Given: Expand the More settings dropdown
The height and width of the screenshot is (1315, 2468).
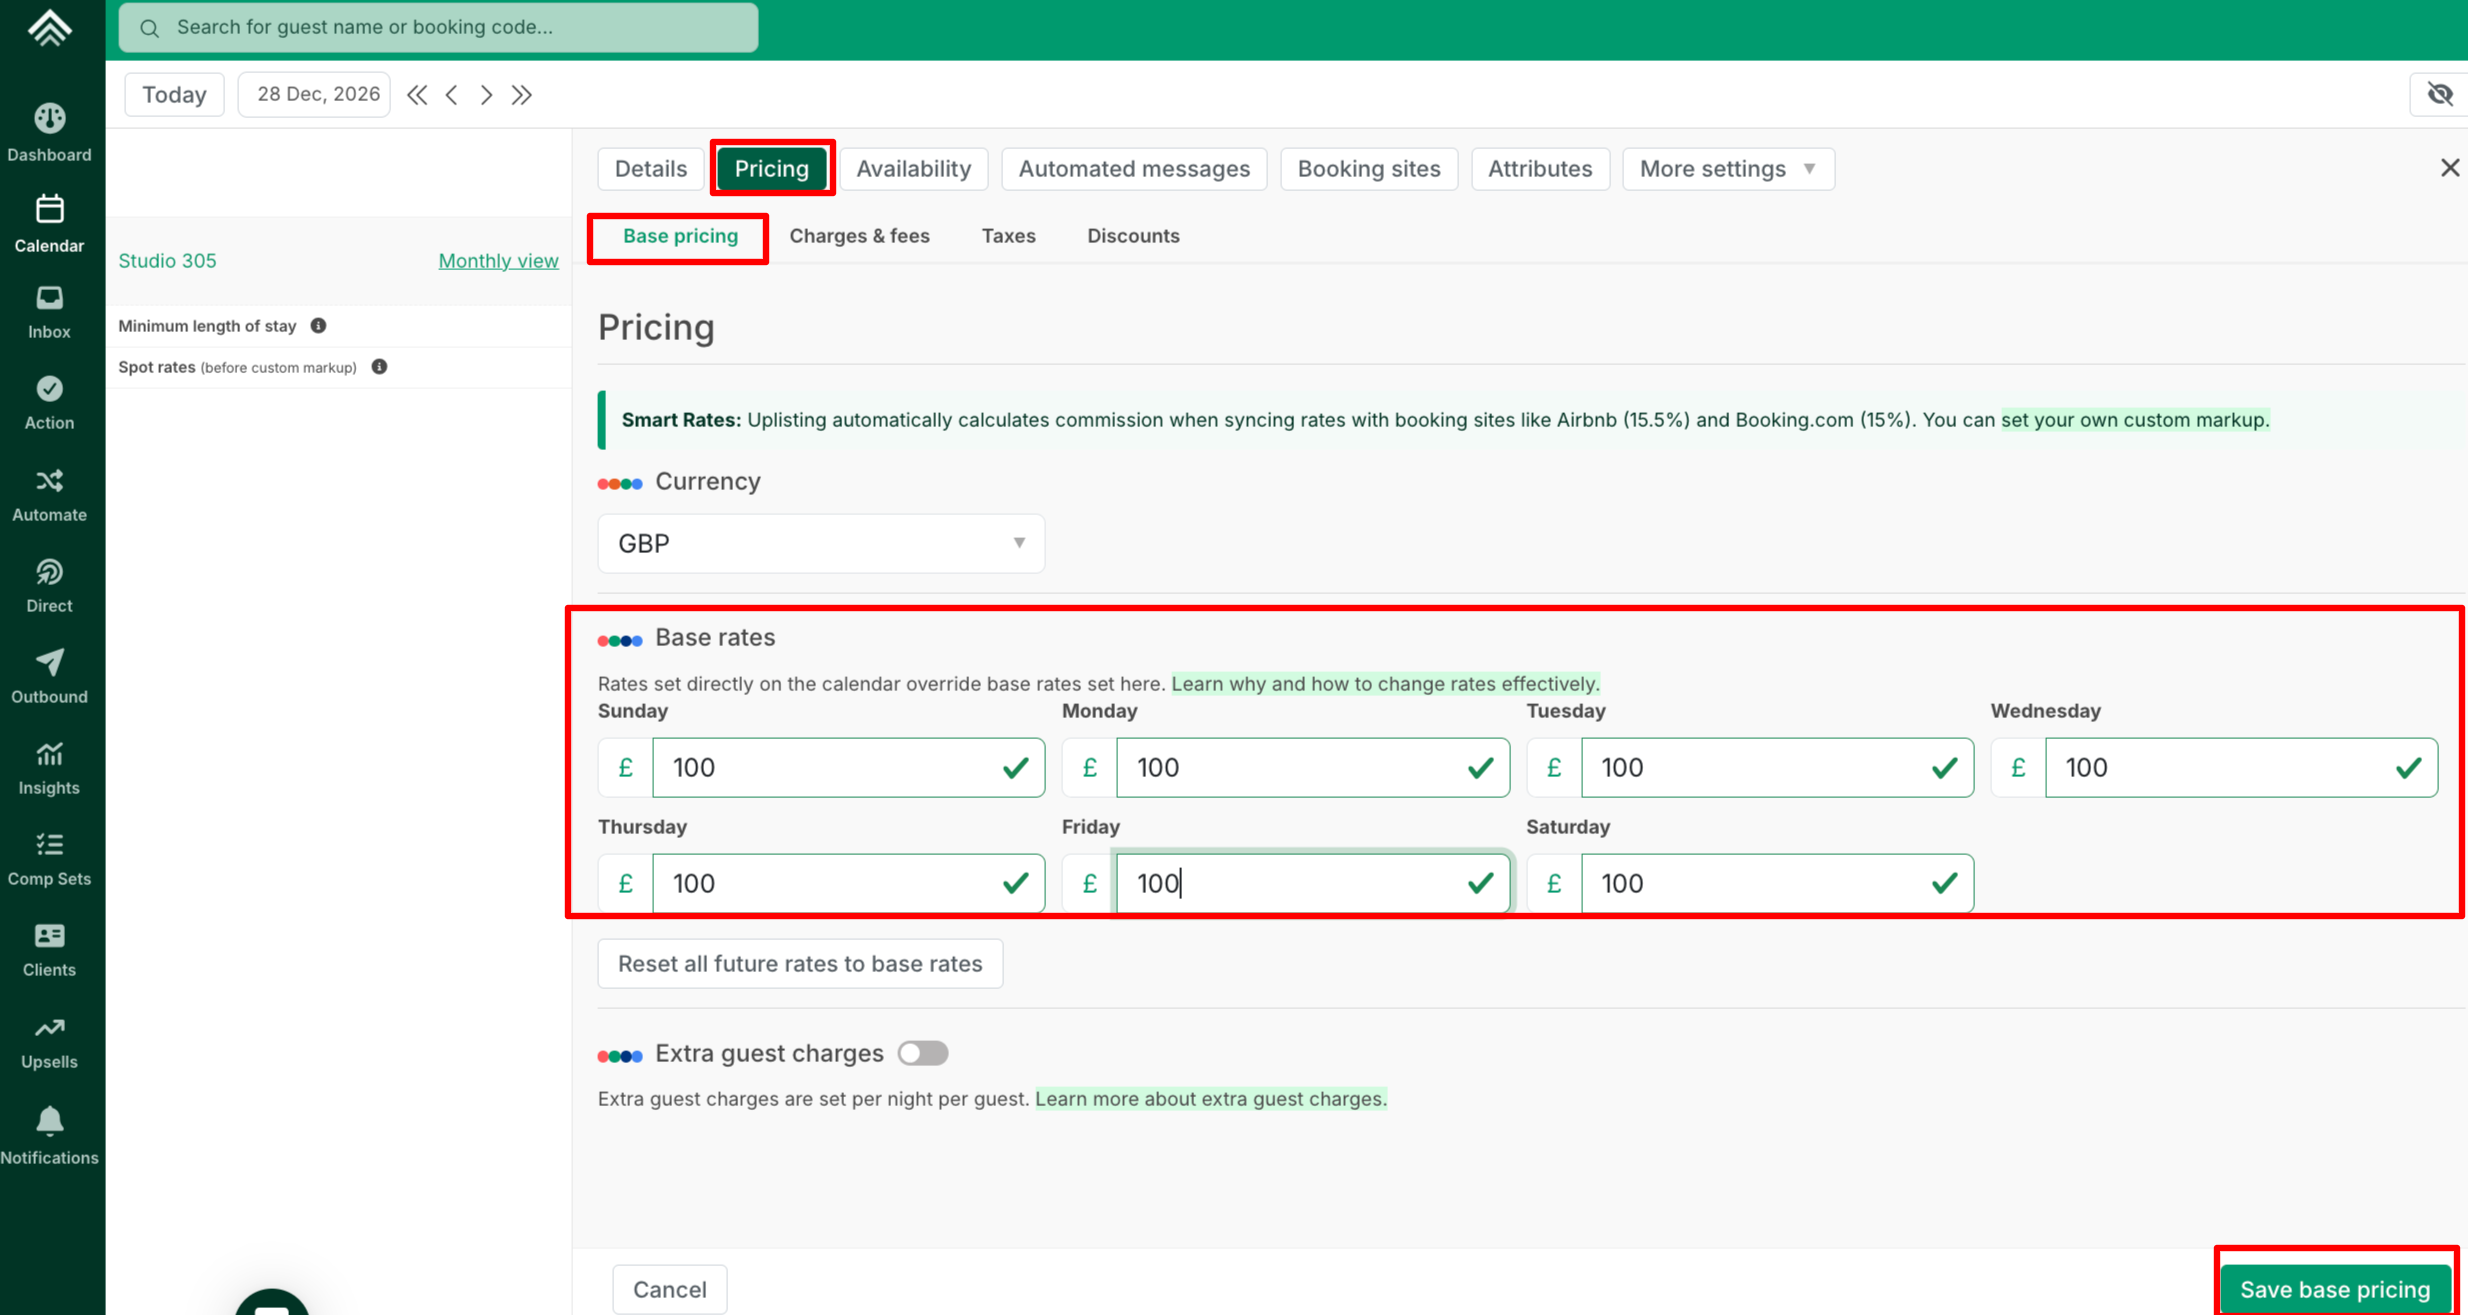Looking at the screenshot, I should point(1727,169).
